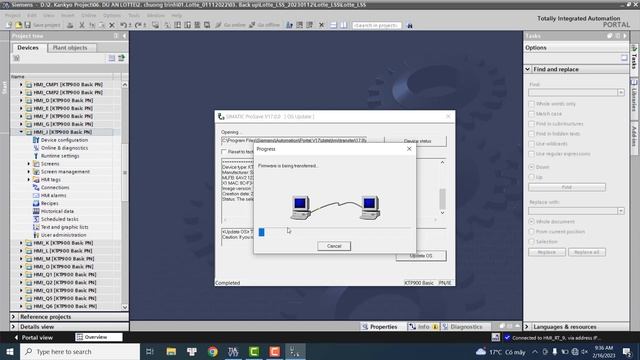Click the Search in project field

click(376, 25)
